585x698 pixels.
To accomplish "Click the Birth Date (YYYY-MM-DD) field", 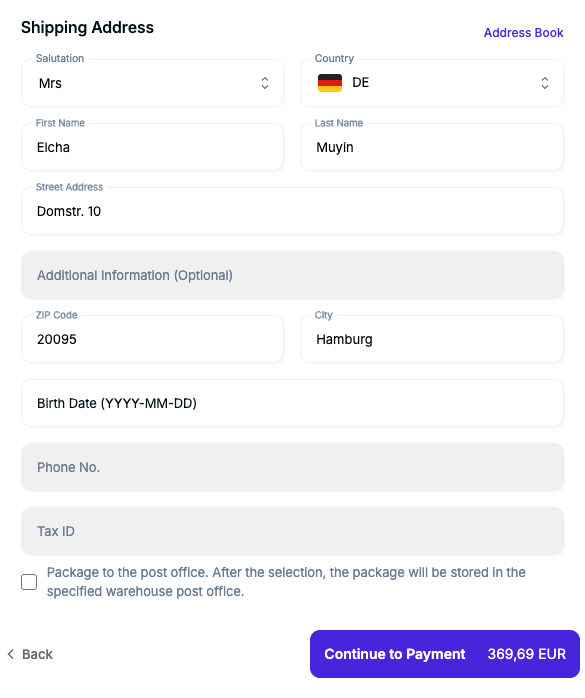I will 292,403.
